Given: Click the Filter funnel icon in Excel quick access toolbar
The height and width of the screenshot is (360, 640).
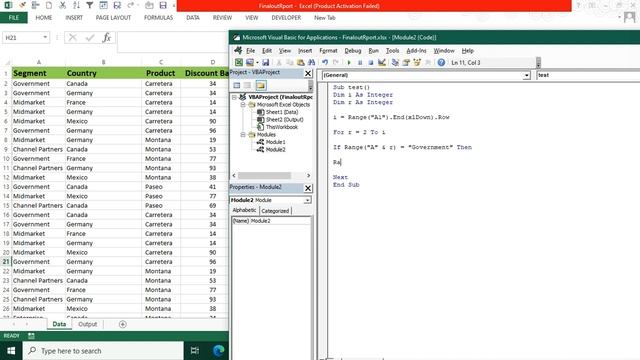Looking at the screenshot, I should [x=90, y=5].
